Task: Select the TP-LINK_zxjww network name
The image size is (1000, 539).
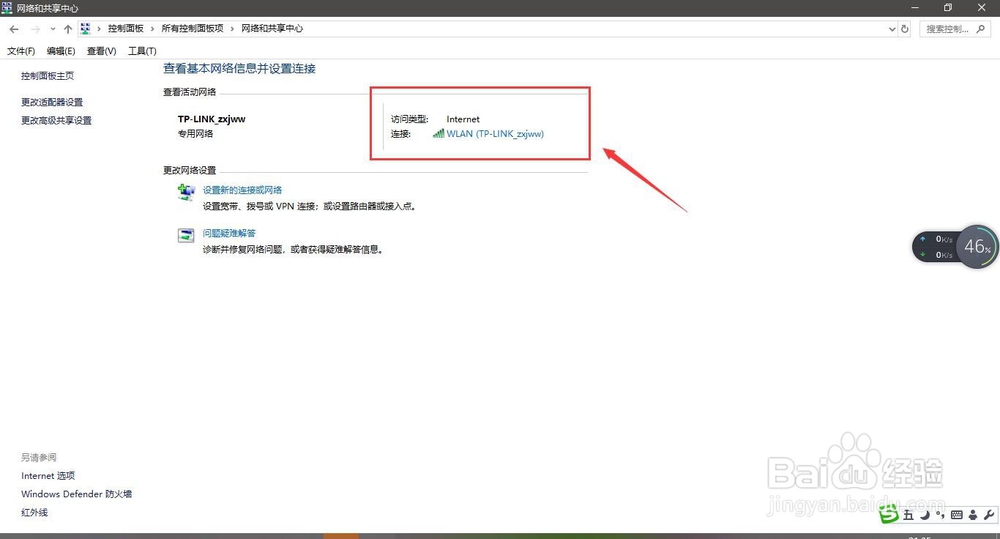Action: tap(212, 119)
